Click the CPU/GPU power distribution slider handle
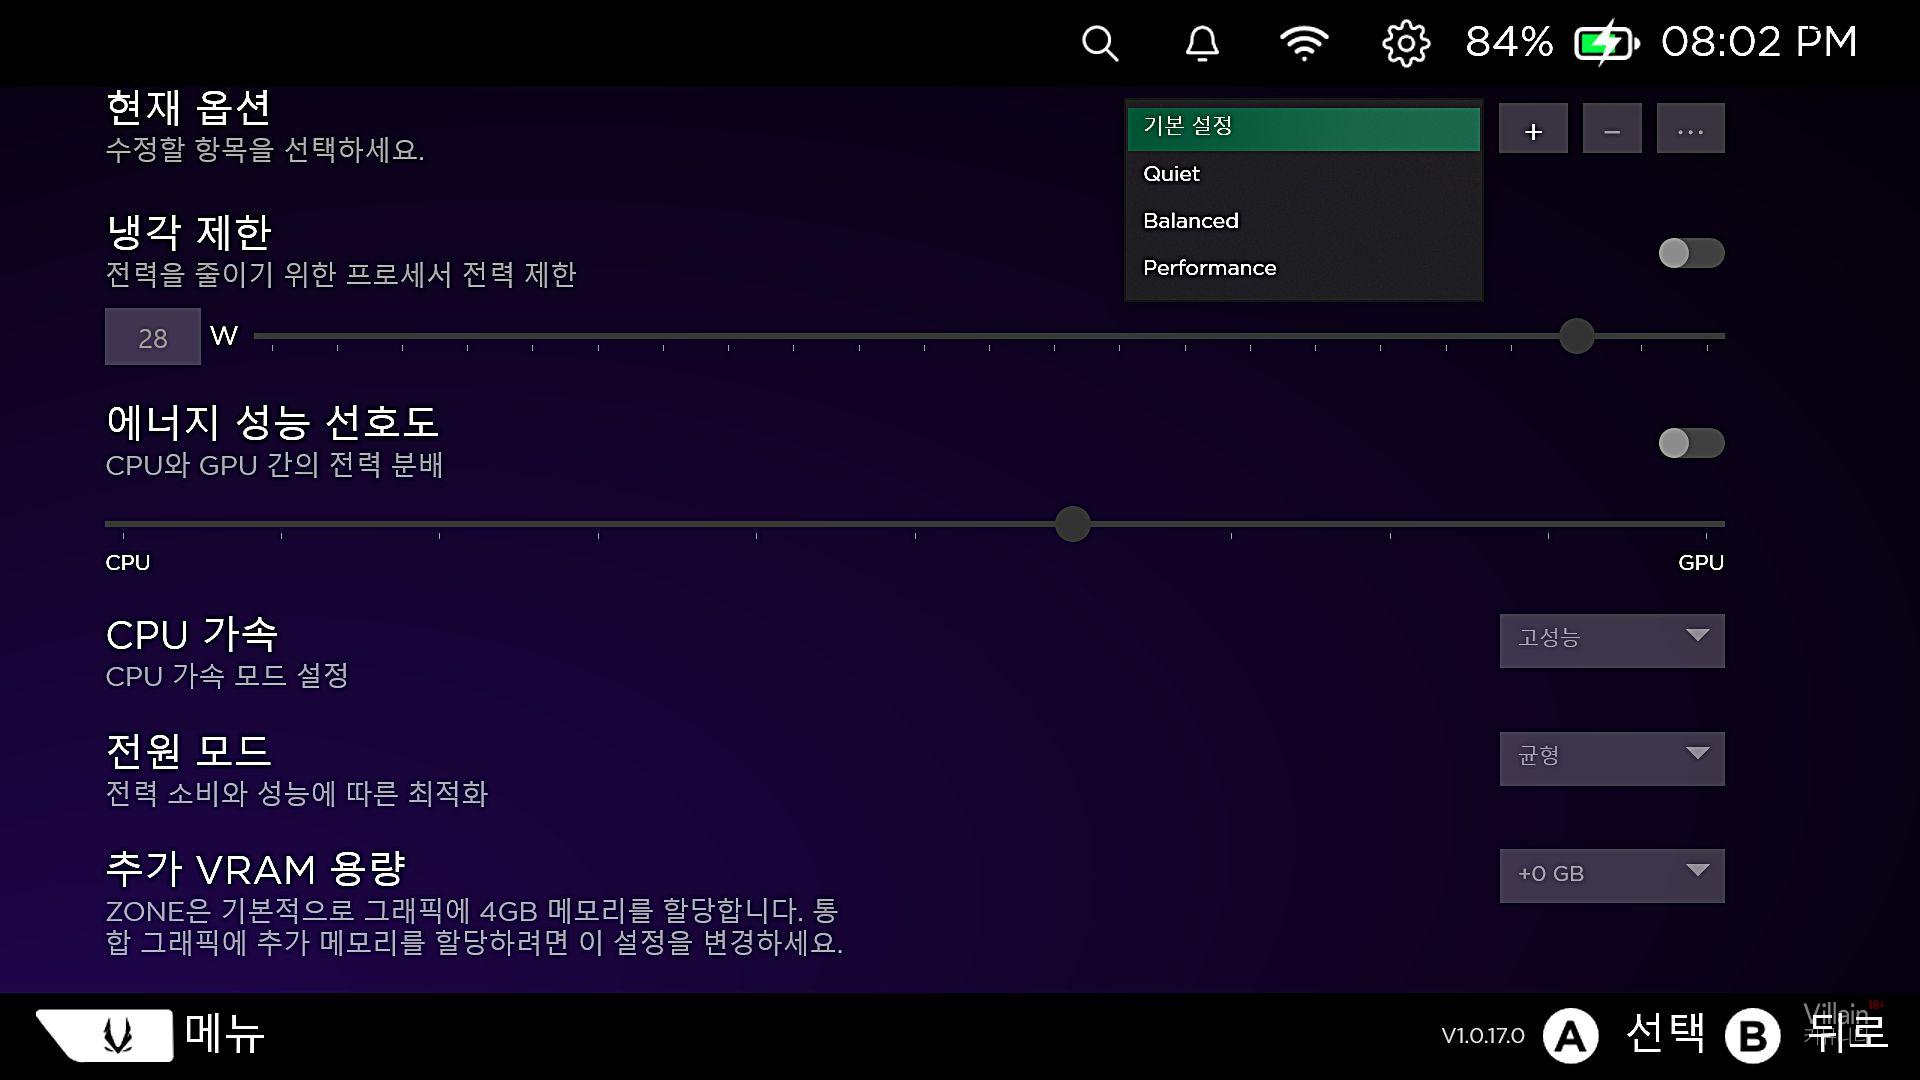 1073,523
